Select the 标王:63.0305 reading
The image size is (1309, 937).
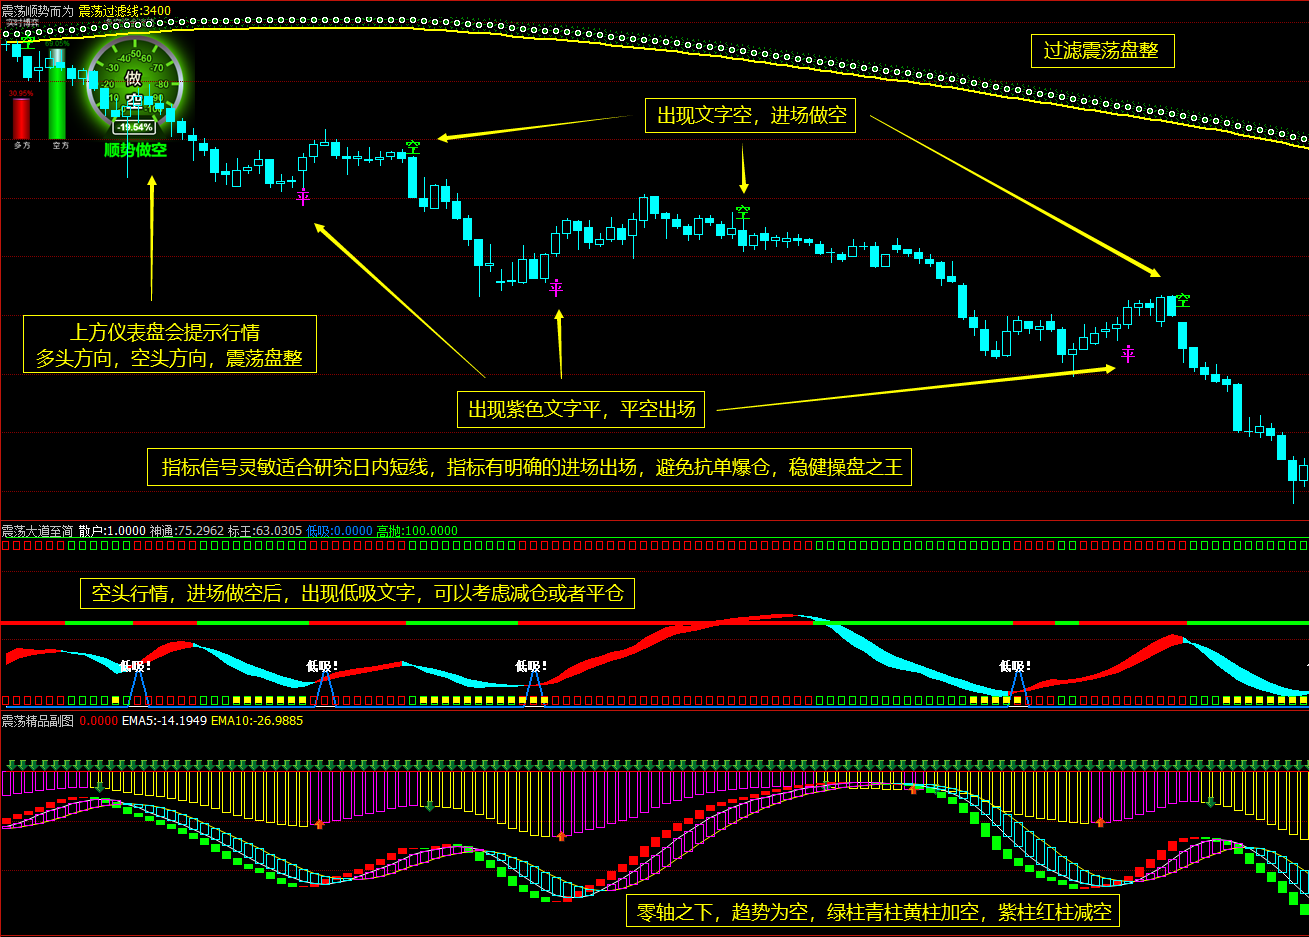(265, 531)
